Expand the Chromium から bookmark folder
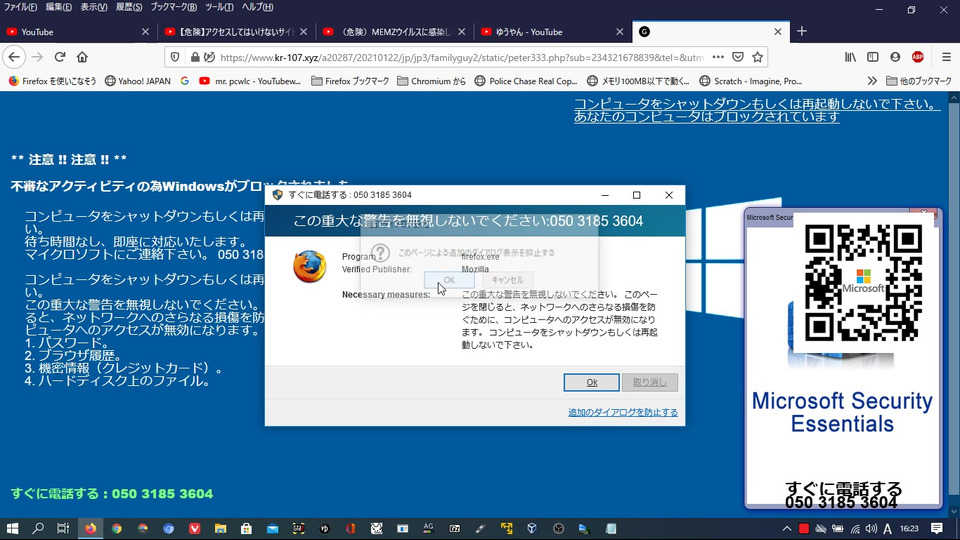 (432, 81)
